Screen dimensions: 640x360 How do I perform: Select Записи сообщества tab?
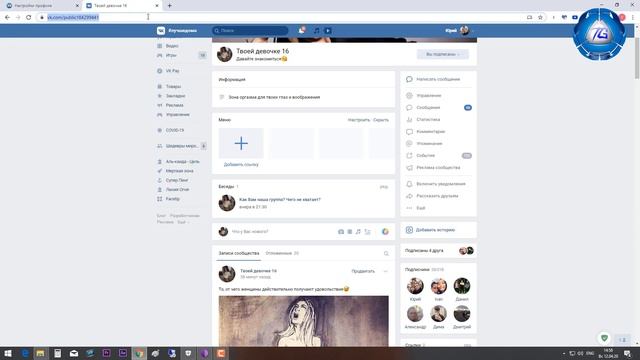(239, 253)
